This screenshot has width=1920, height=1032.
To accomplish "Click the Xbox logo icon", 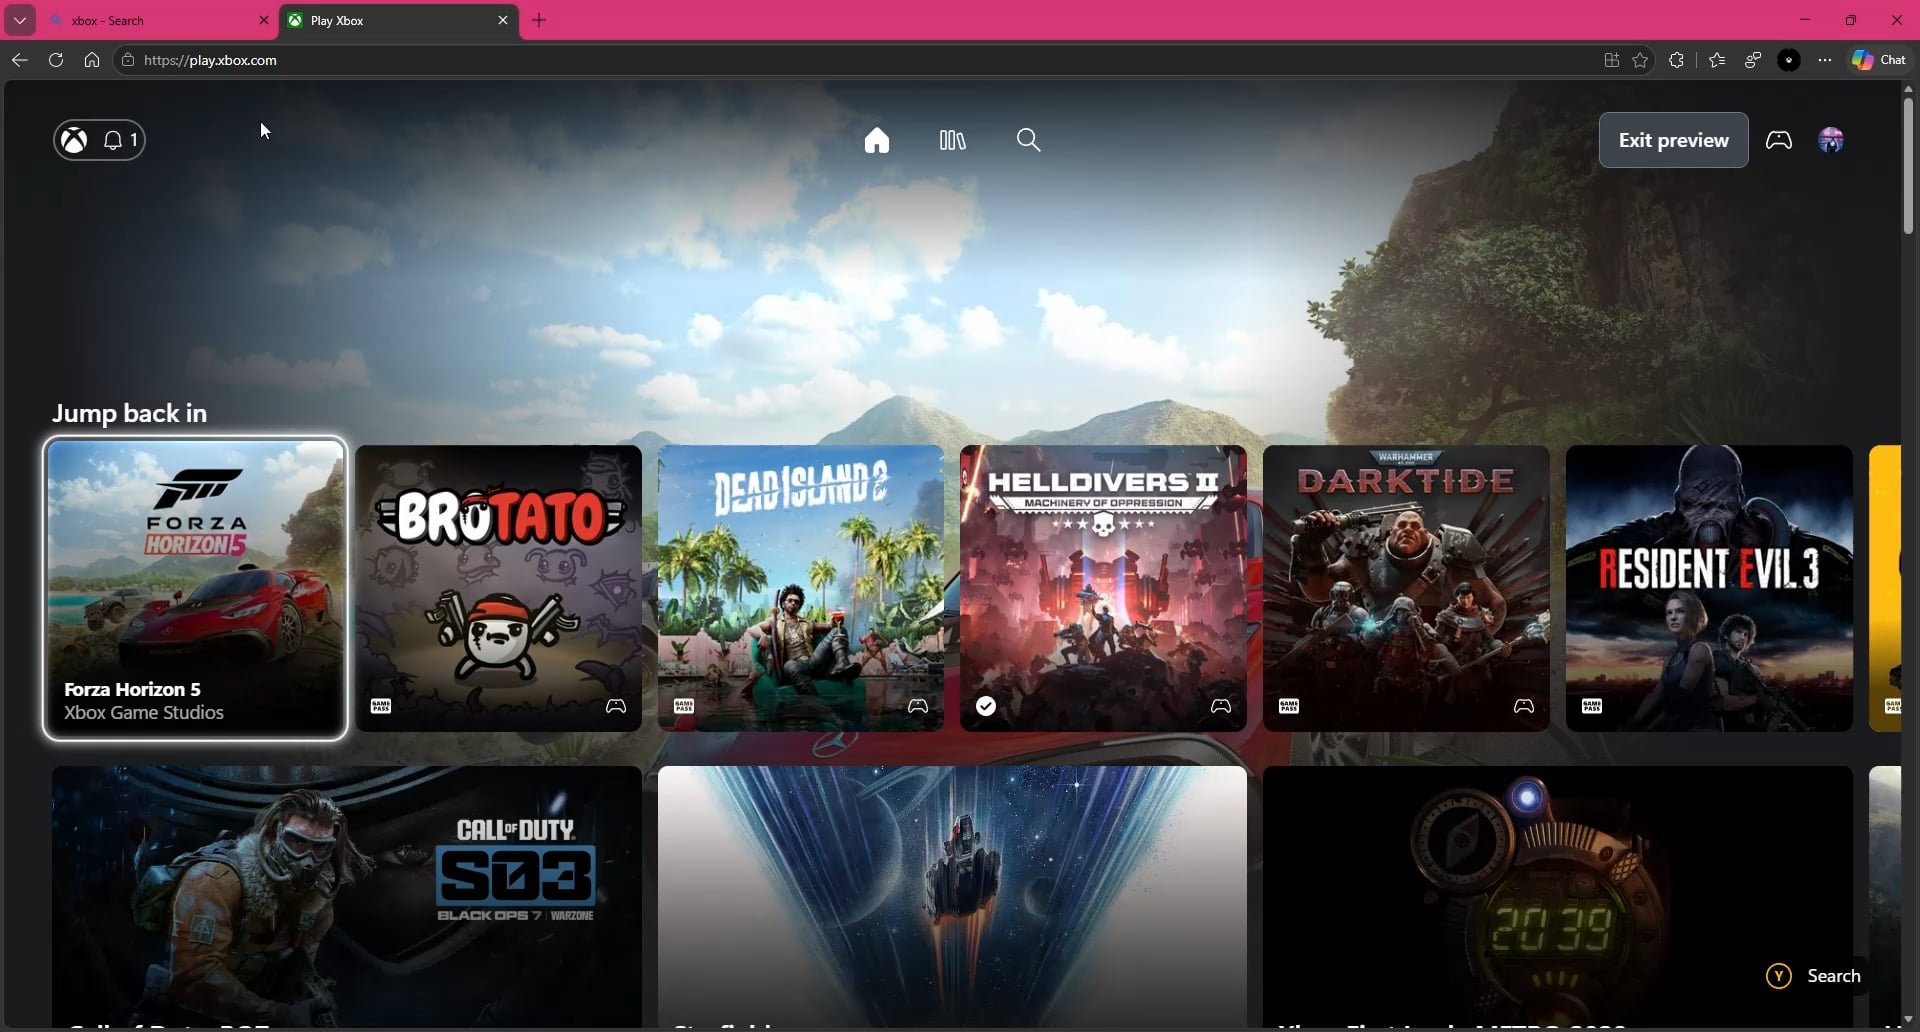I will pyautogui.click(x=75, y=141).
